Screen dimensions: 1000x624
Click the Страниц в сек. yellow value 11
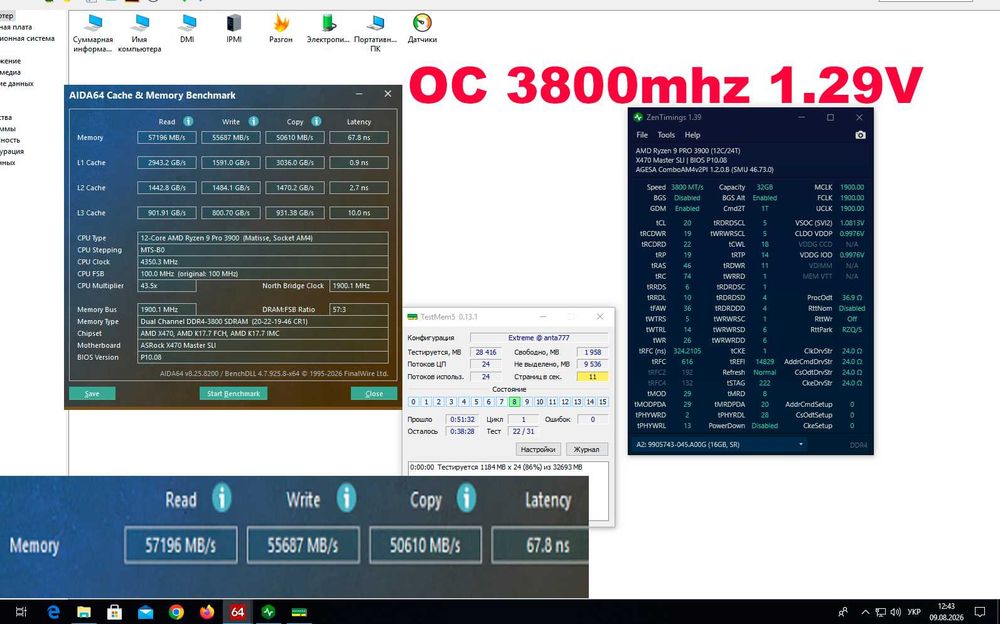pyautogui.click(x=592, y=376)
